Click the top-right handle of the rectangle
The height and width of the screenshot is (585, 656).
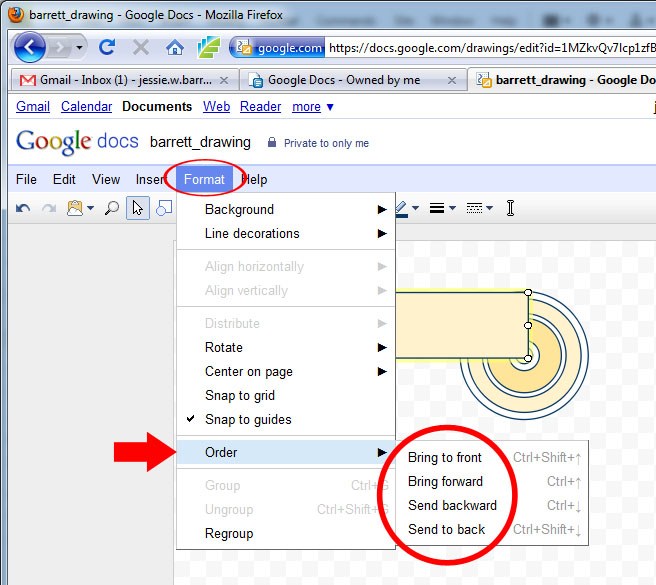point(528,292)
